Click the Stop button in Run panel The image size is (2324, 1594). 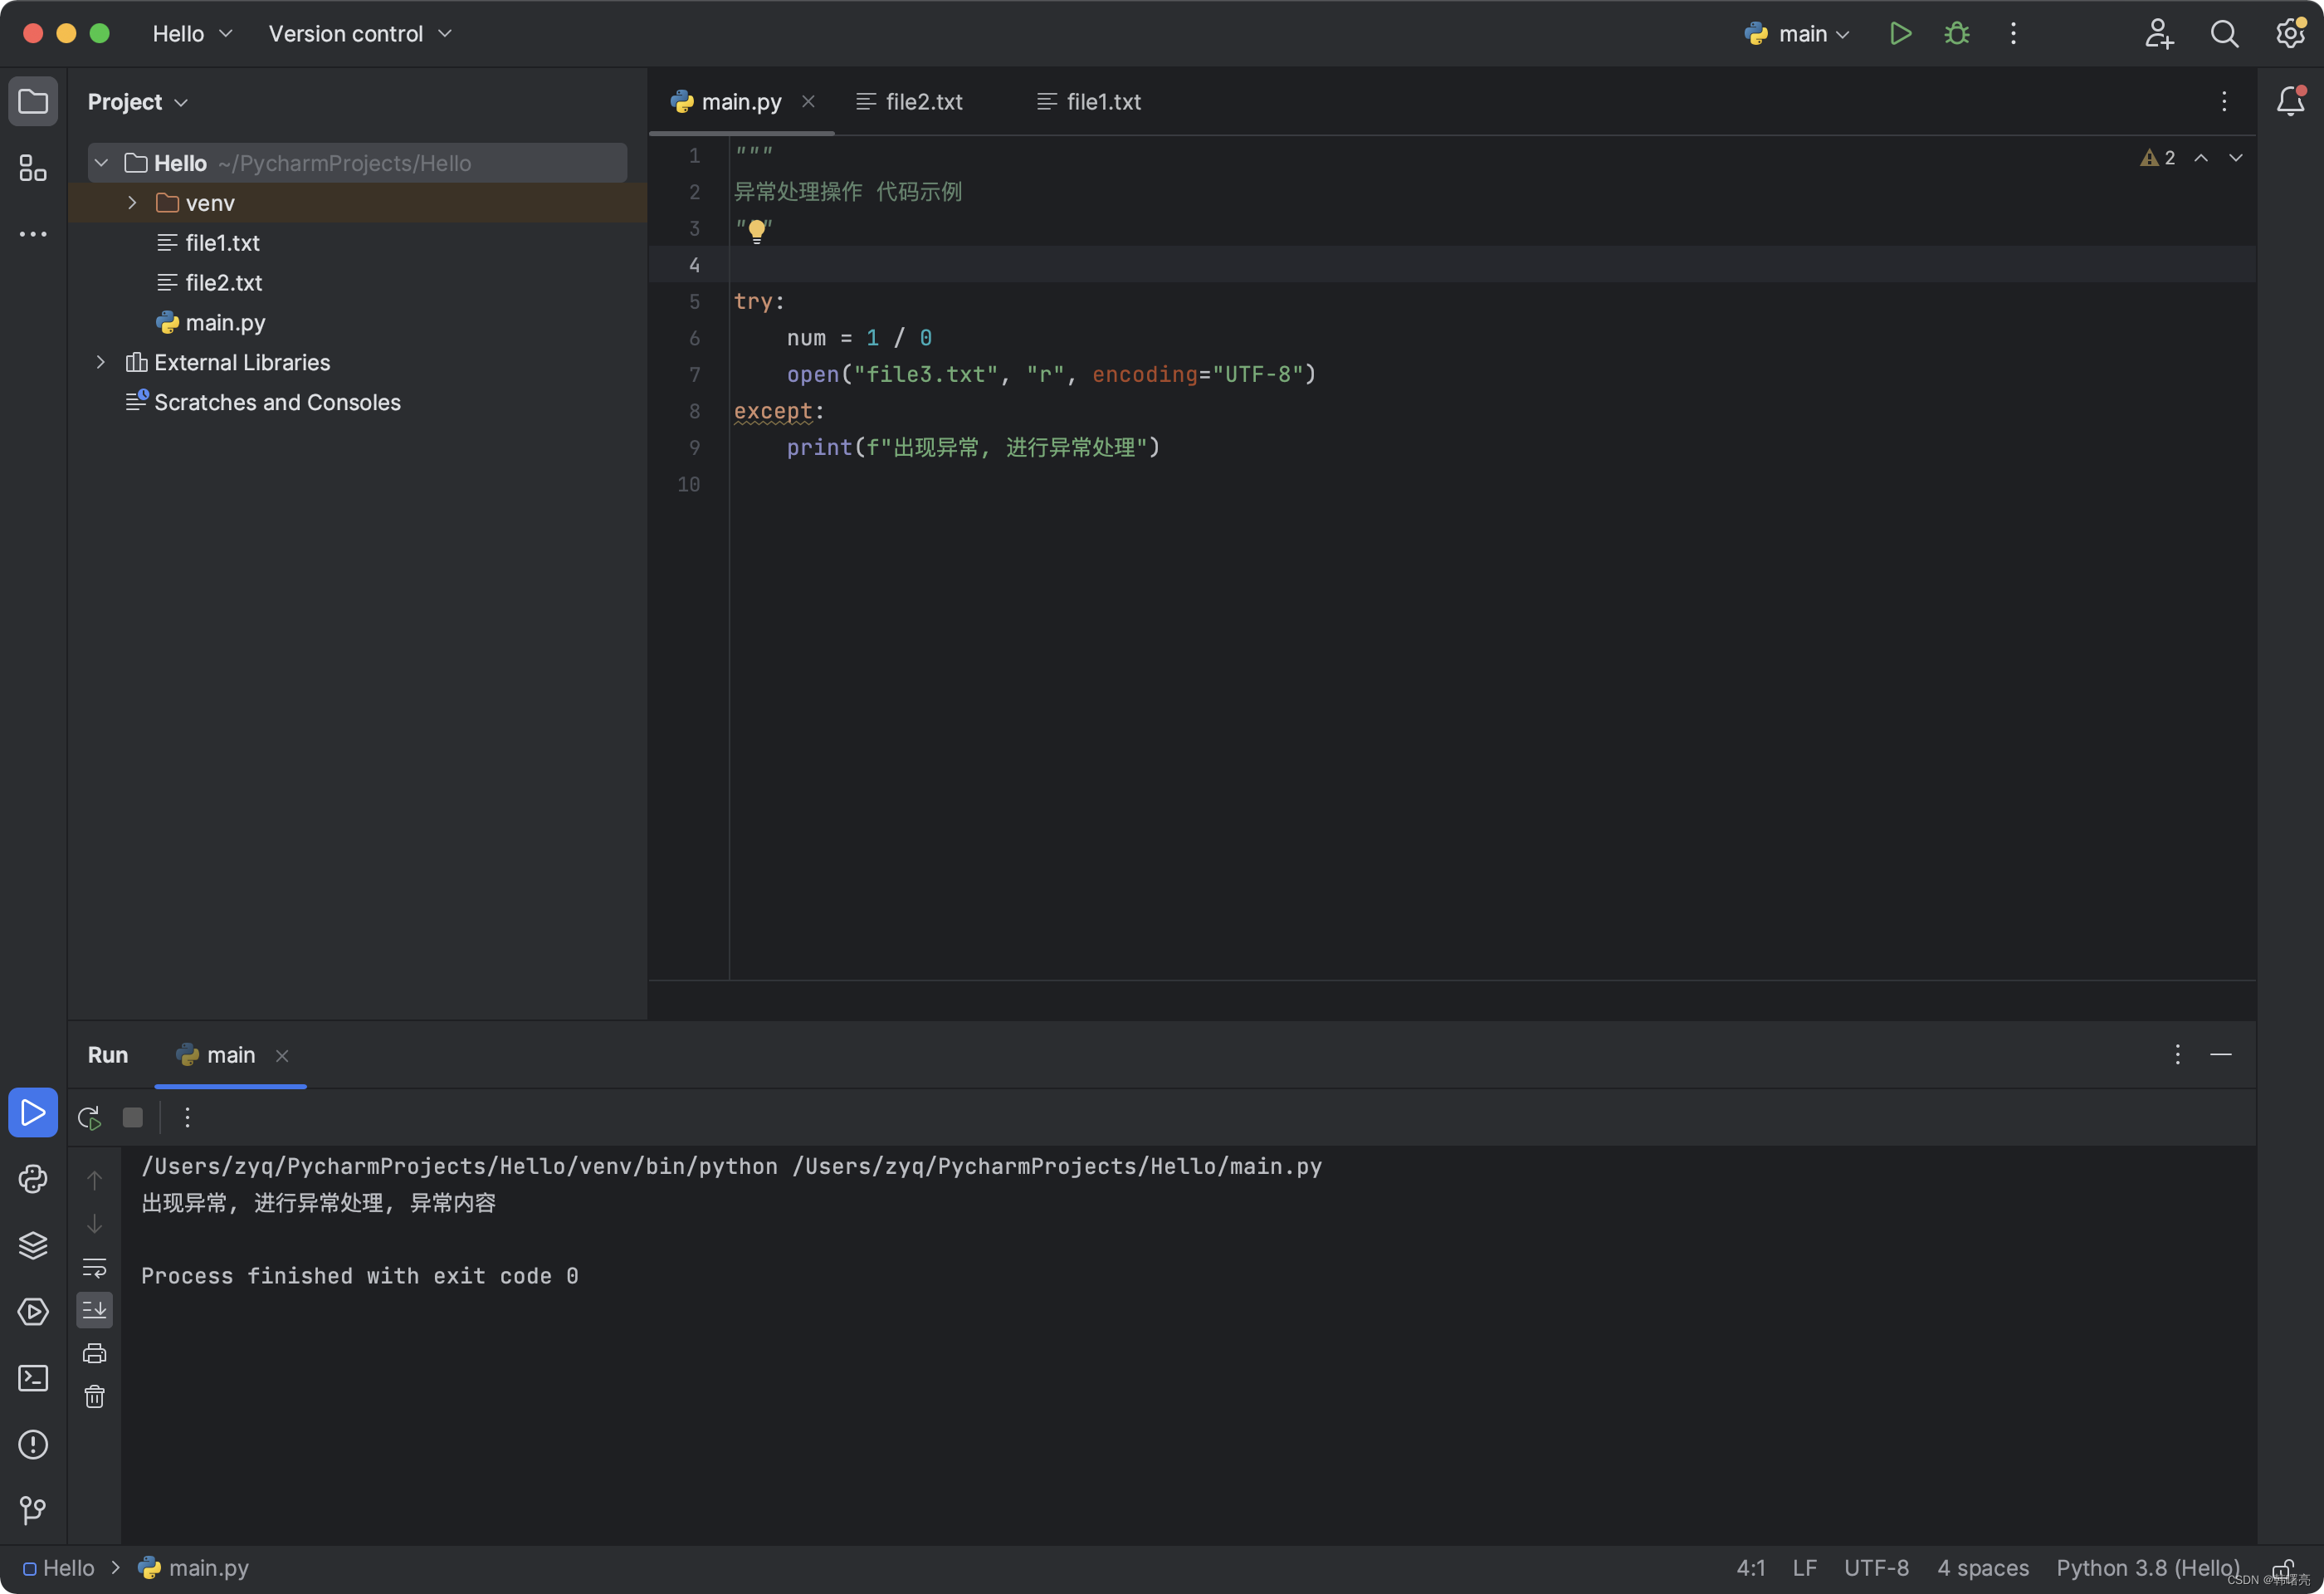coord(134,1117)
